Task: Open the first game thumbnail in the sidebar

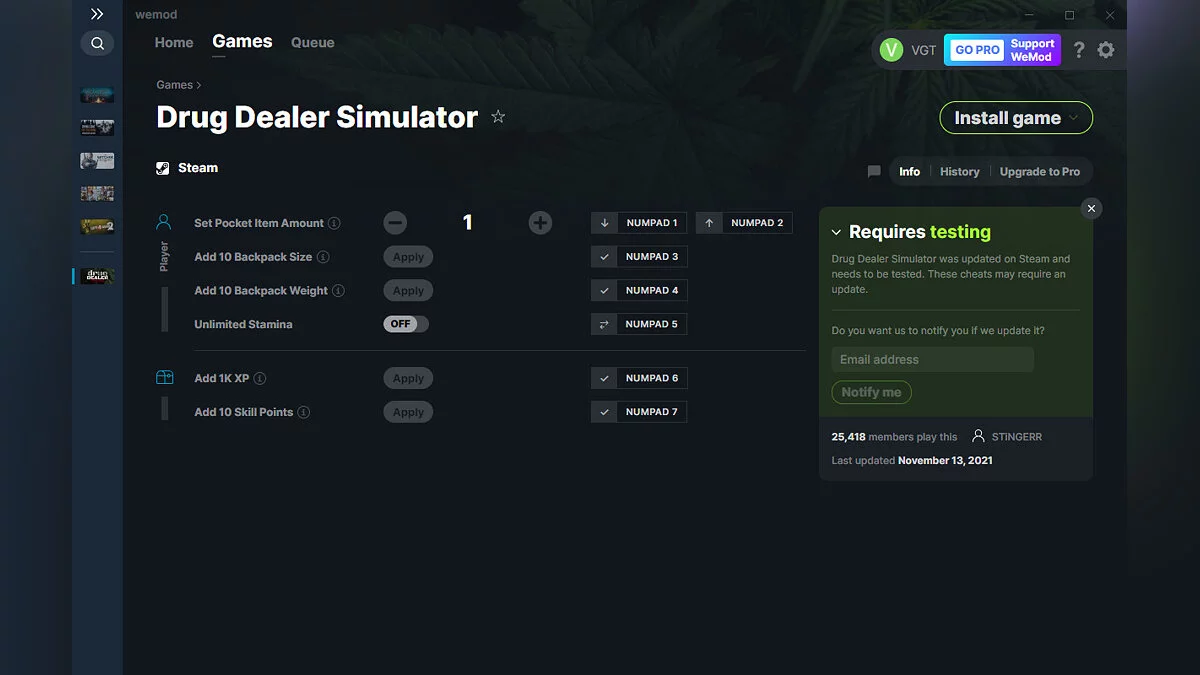Action: [x=97, y=95]
